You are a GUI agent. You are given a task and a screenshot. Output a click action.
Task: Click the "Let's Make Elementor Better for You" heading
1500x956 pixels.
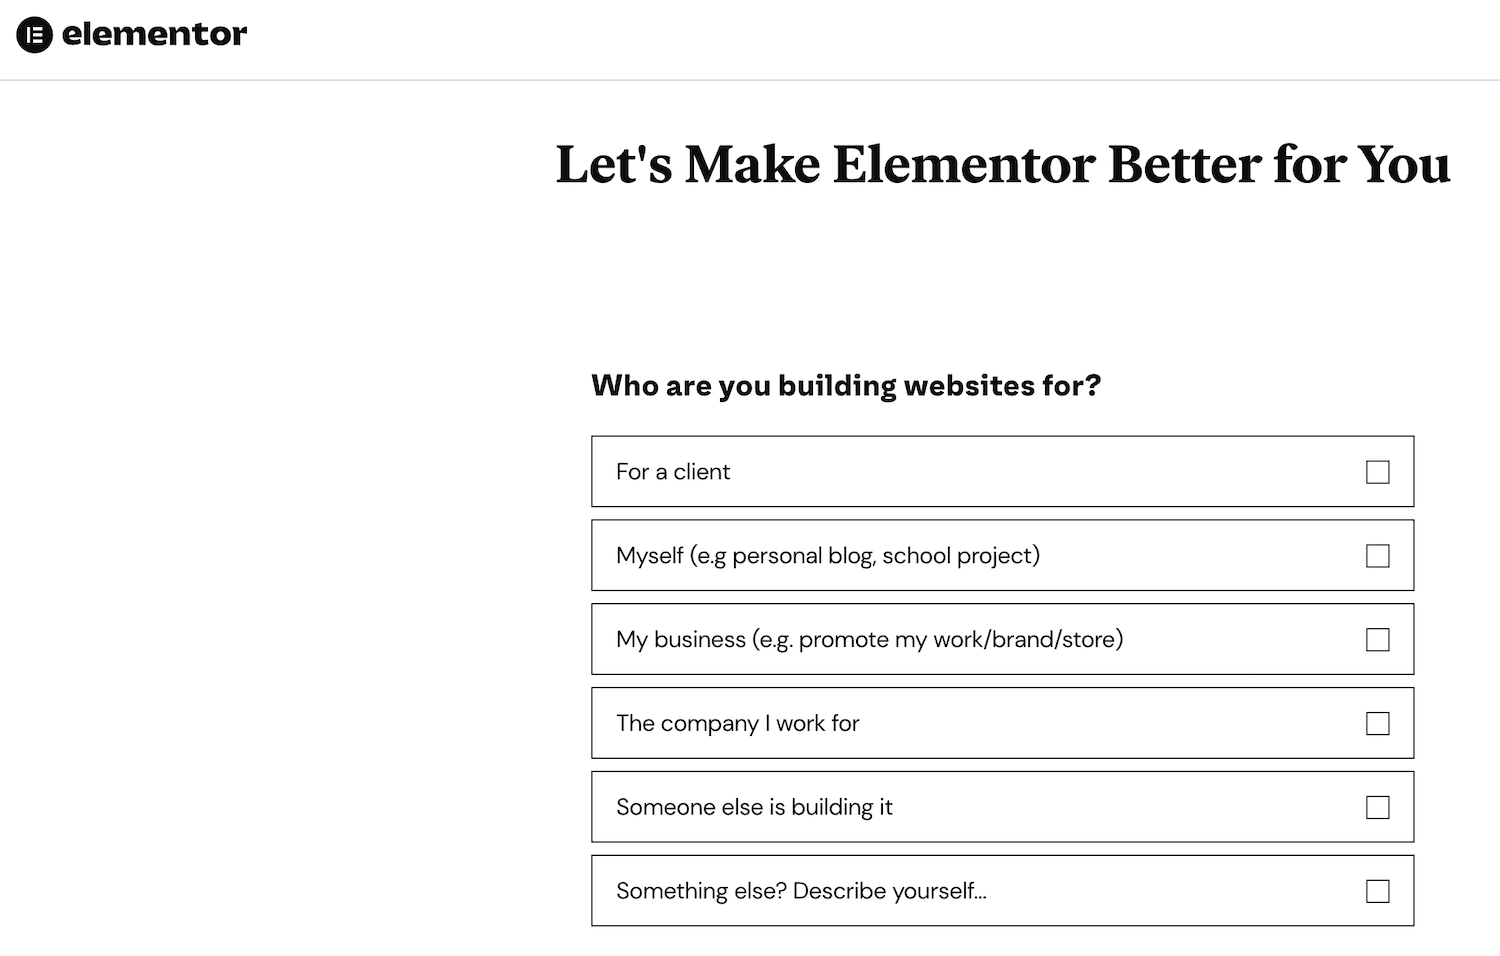click(x=1002, y=164)
